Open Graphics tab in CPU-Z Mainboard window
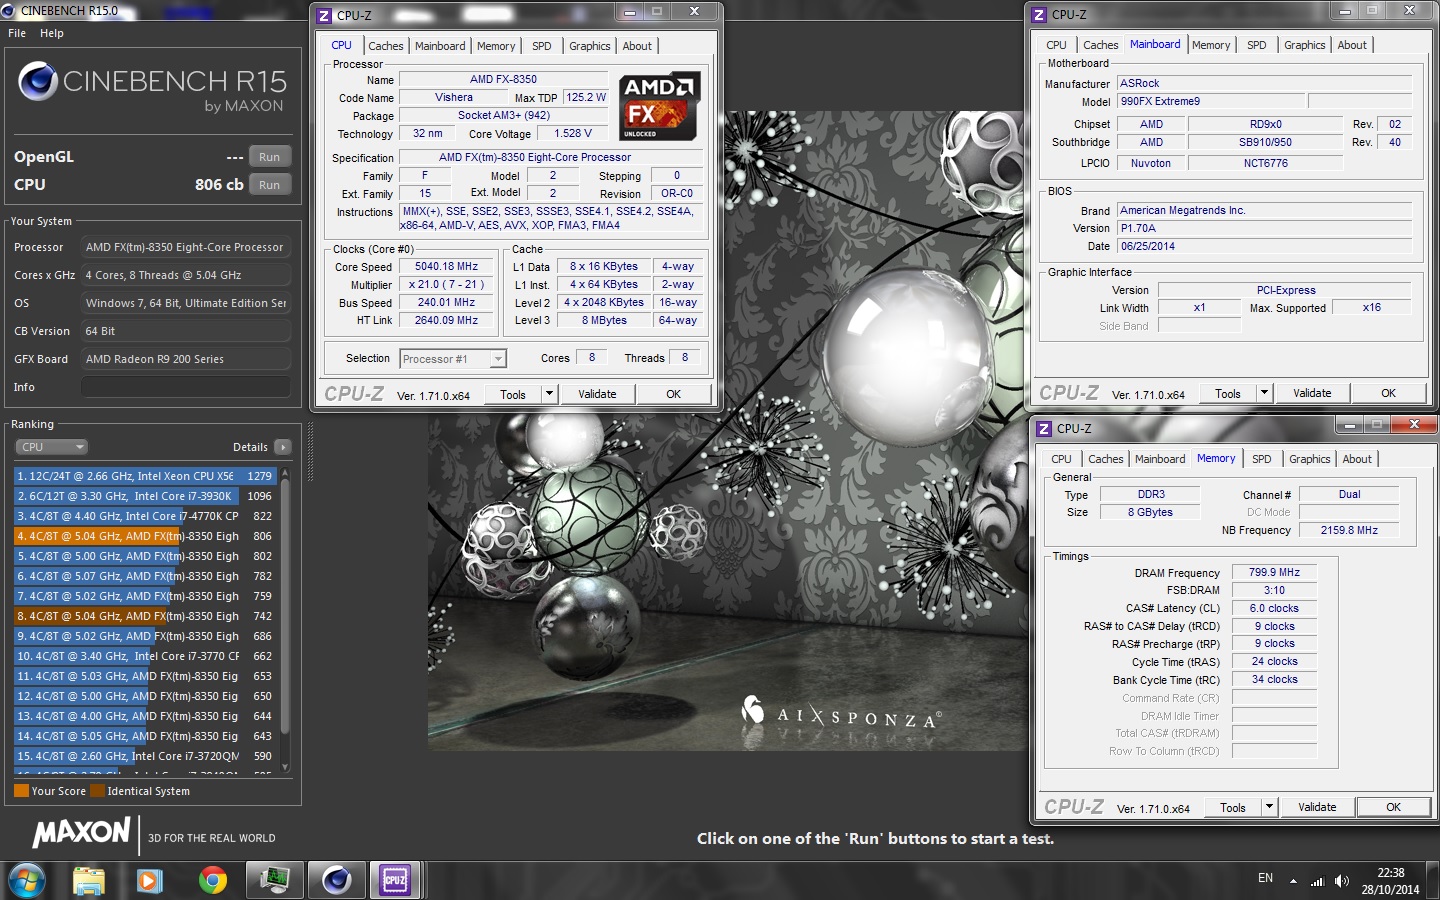 (1305, 45)
